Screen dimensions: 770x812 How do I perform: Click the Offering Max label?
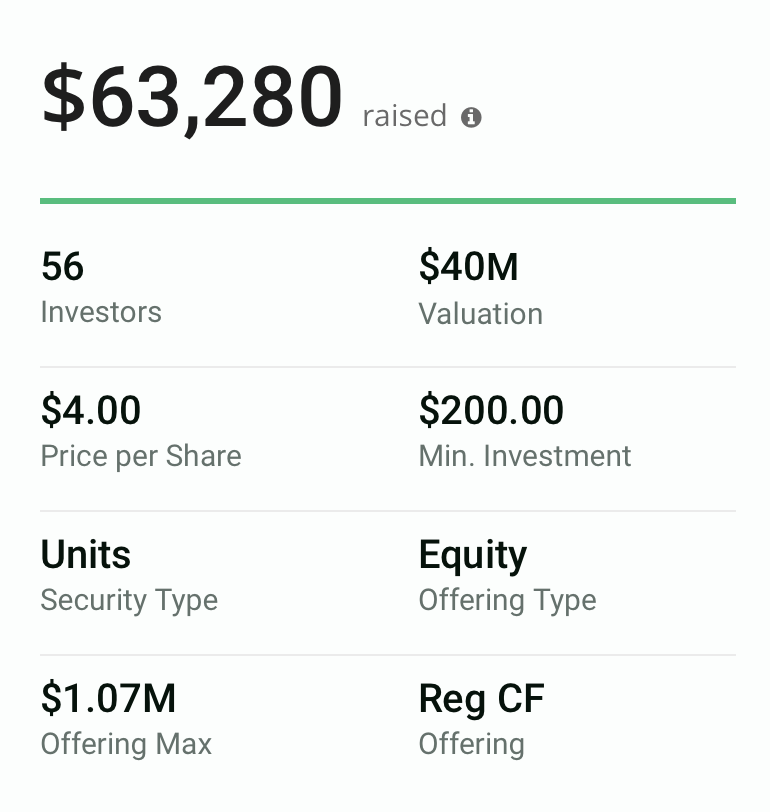click(x=126, y=744)
